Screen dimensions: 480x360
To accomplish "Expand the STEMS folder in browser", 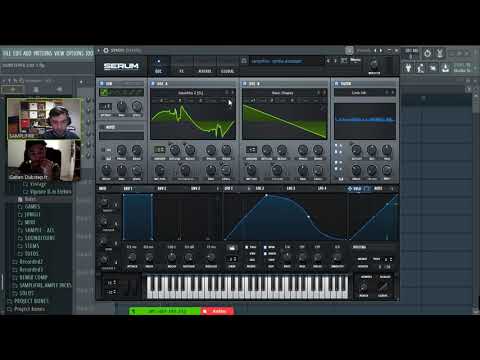I will coord(32,246).
